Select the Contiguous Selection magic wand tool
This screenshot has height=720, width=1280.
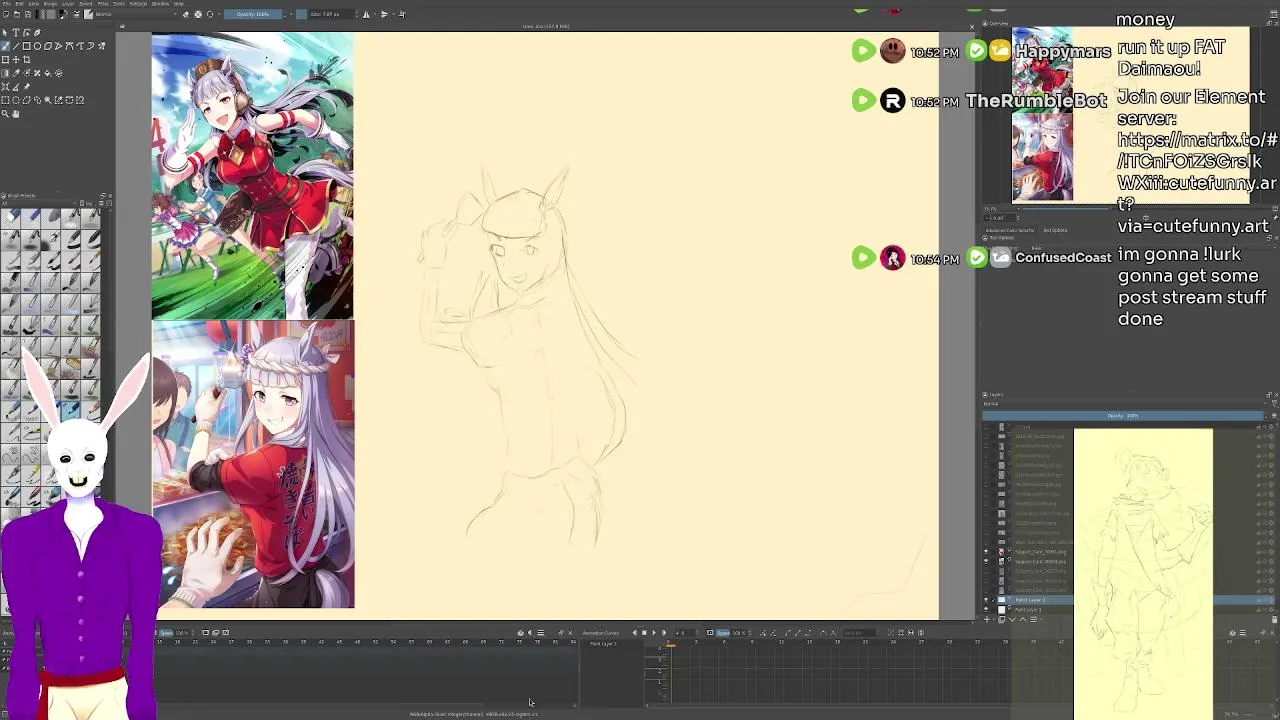(x=48, y=100)
